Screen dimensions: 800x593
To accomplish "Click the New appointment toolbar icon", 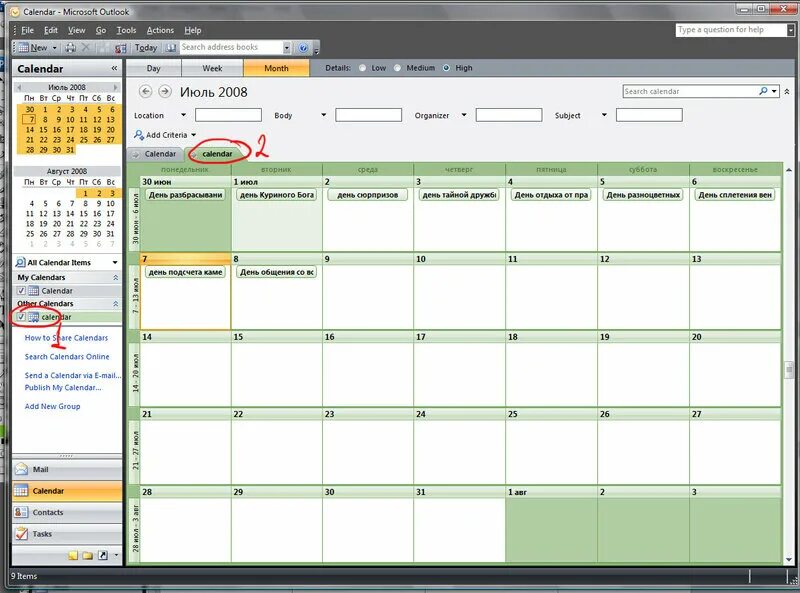I will click(33, 47).
